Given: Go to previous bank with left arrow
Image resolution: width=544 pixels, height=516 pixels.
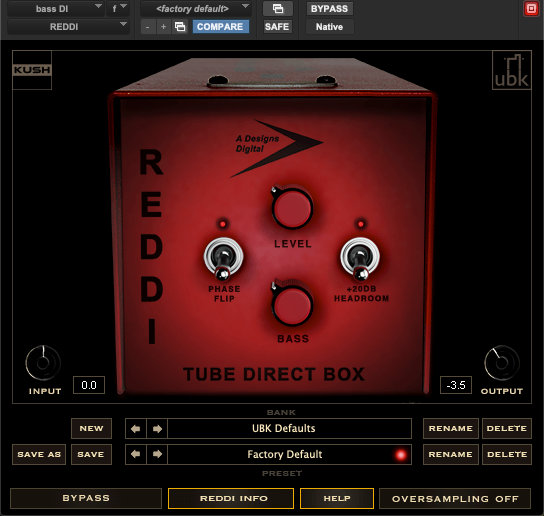Looking at the screenshot, I should tap(136, 429).
